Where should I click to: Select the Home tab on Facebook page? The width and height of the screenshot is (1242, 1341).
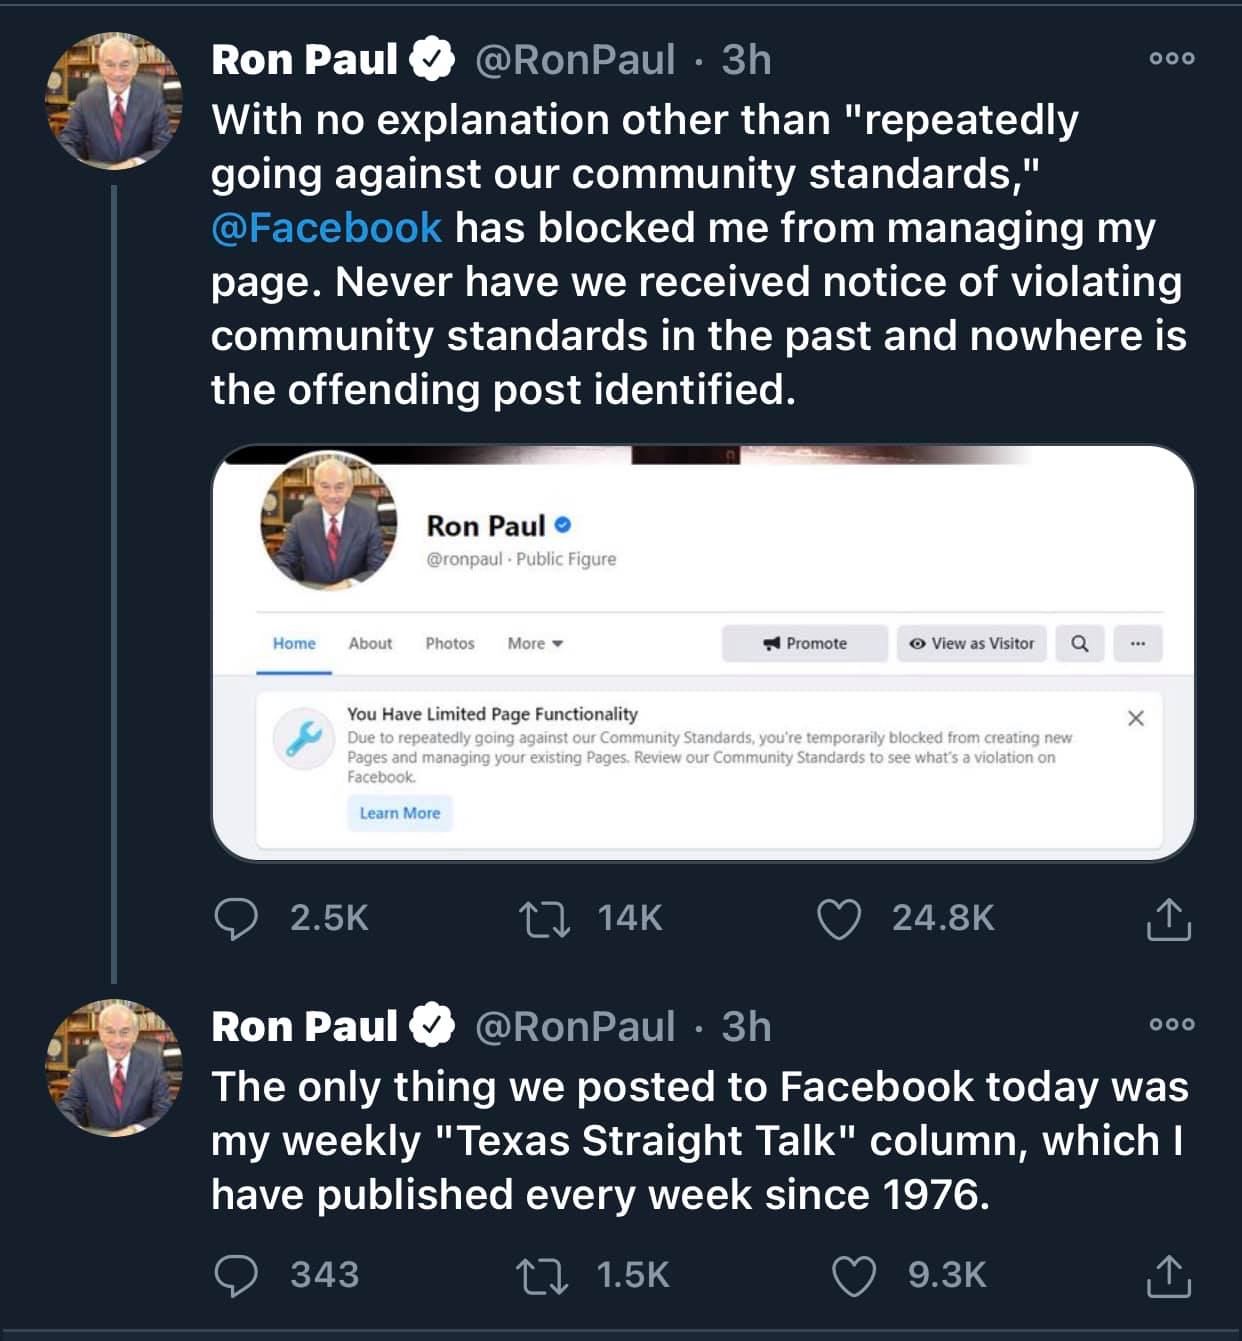[294, 644]
